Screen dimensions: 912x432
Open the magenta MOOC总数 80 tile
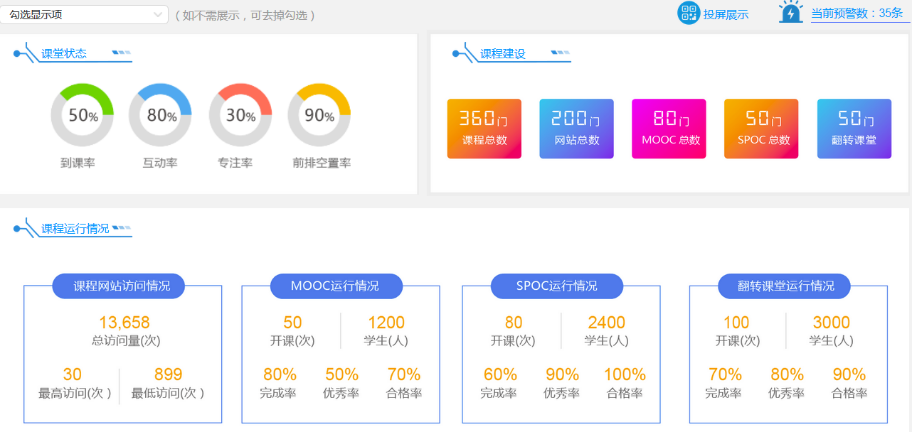pyautogui.click(x=669, y=129)
